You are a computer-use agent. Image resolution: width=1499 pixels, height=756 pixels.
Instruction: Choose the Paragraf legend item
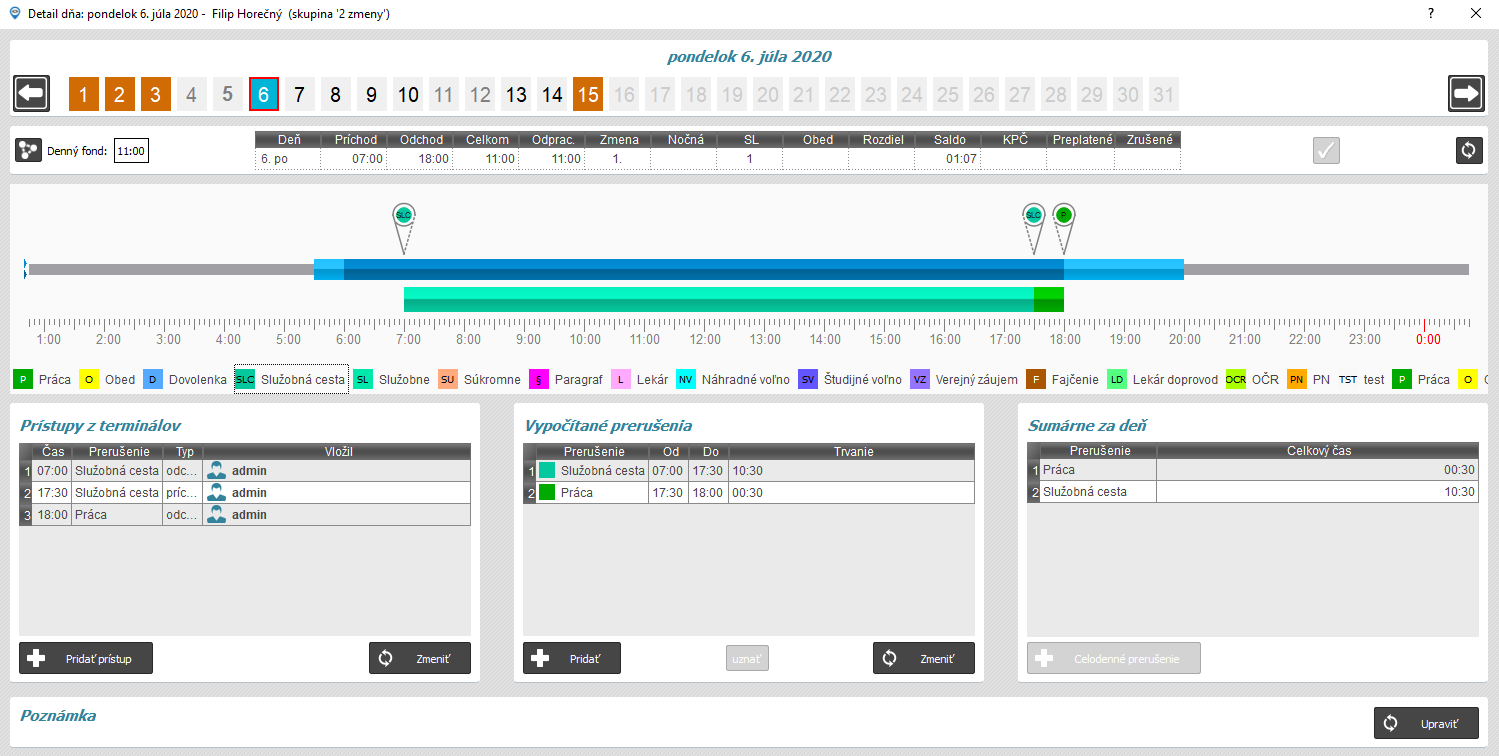pos(565,380)
